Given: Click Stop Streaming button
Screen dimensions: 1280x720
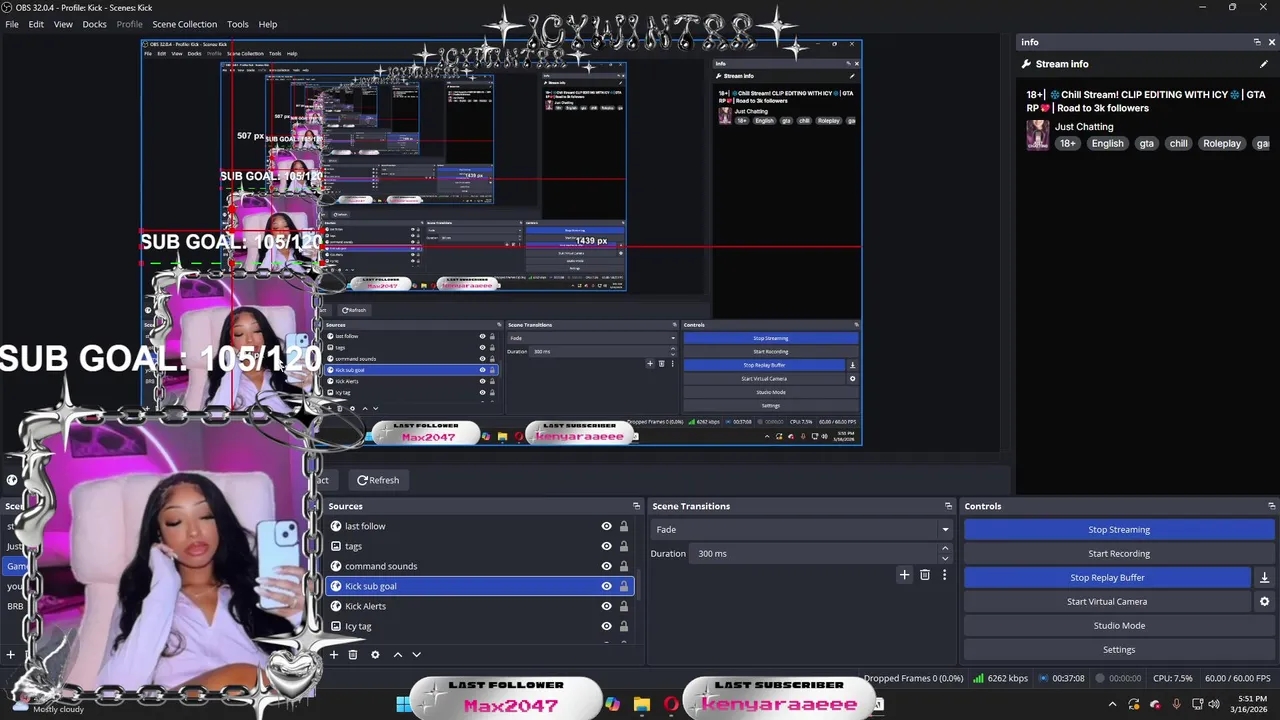Looking at the screenshot, I should (1119, 530).
